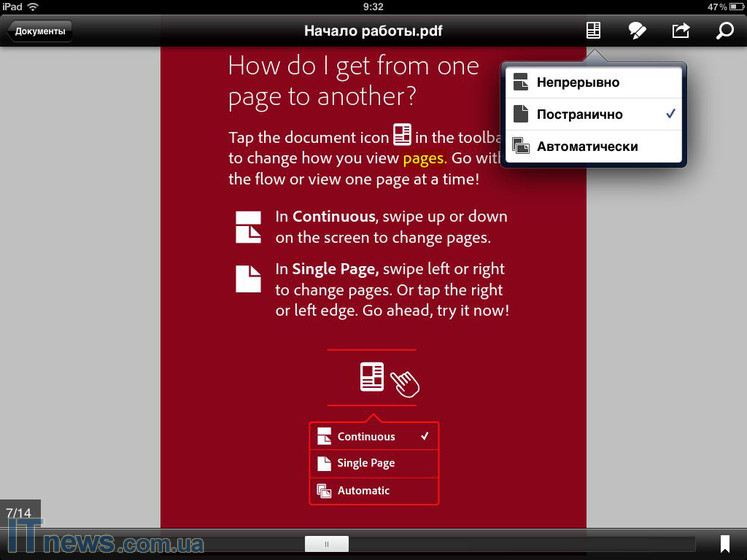
Task: Tap the highlighted yellow word "pages"
Action: 424,158
